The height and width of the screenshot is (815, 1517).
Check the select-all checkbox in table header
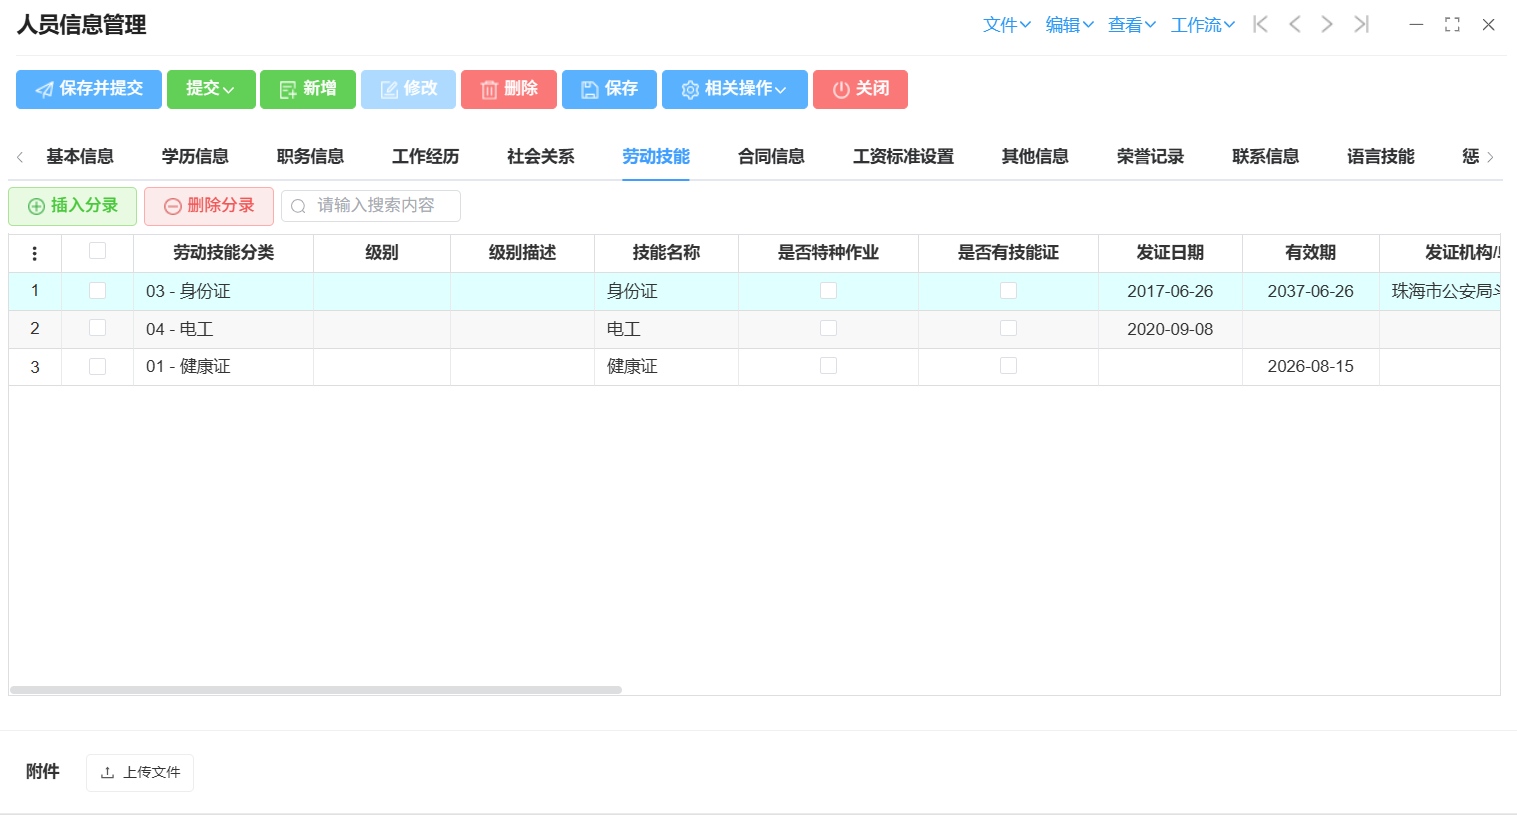(x=97, y=251)
